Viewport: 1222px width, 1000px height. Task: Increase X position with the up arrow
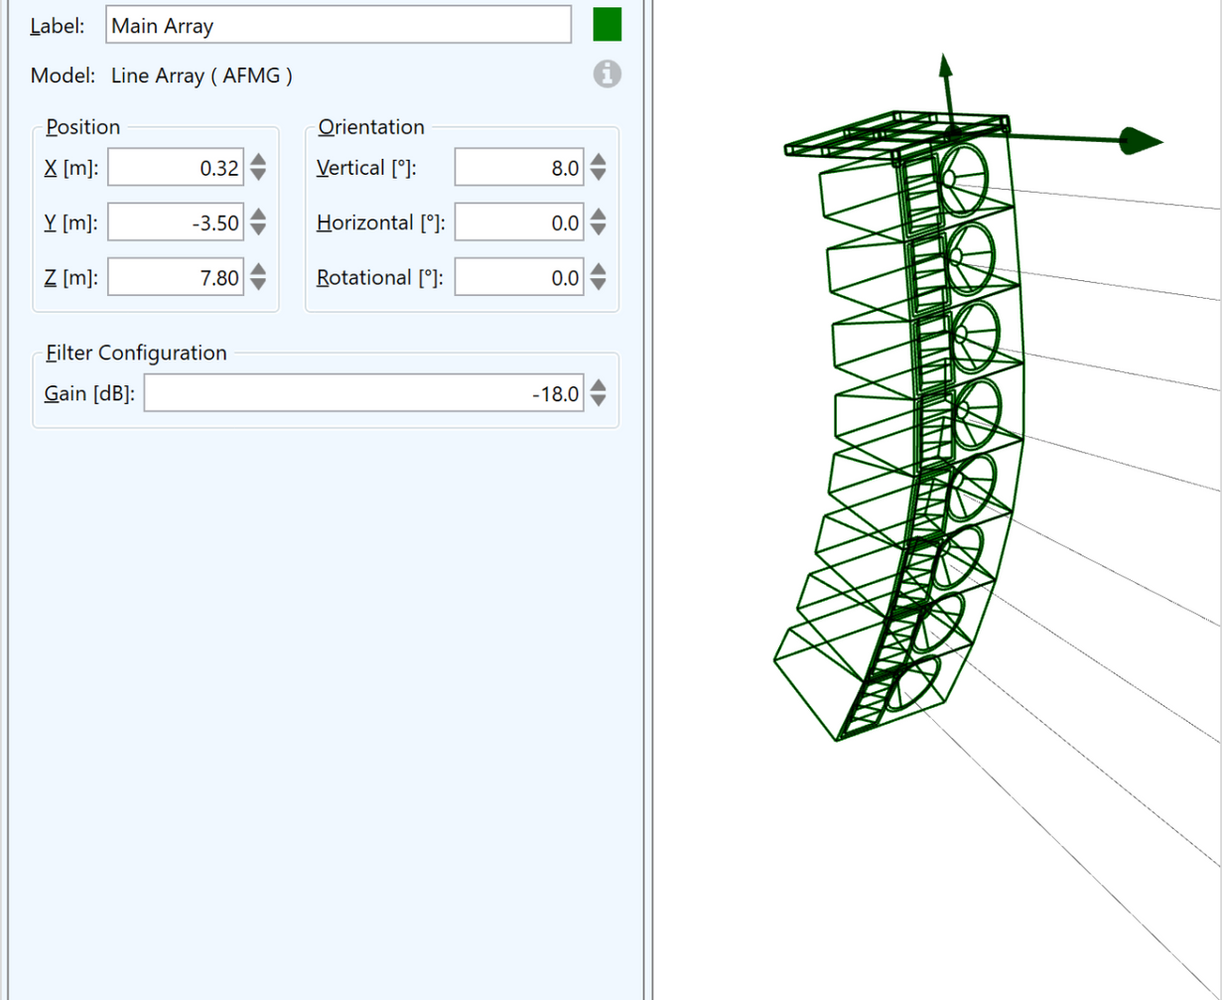pos(258,160)
